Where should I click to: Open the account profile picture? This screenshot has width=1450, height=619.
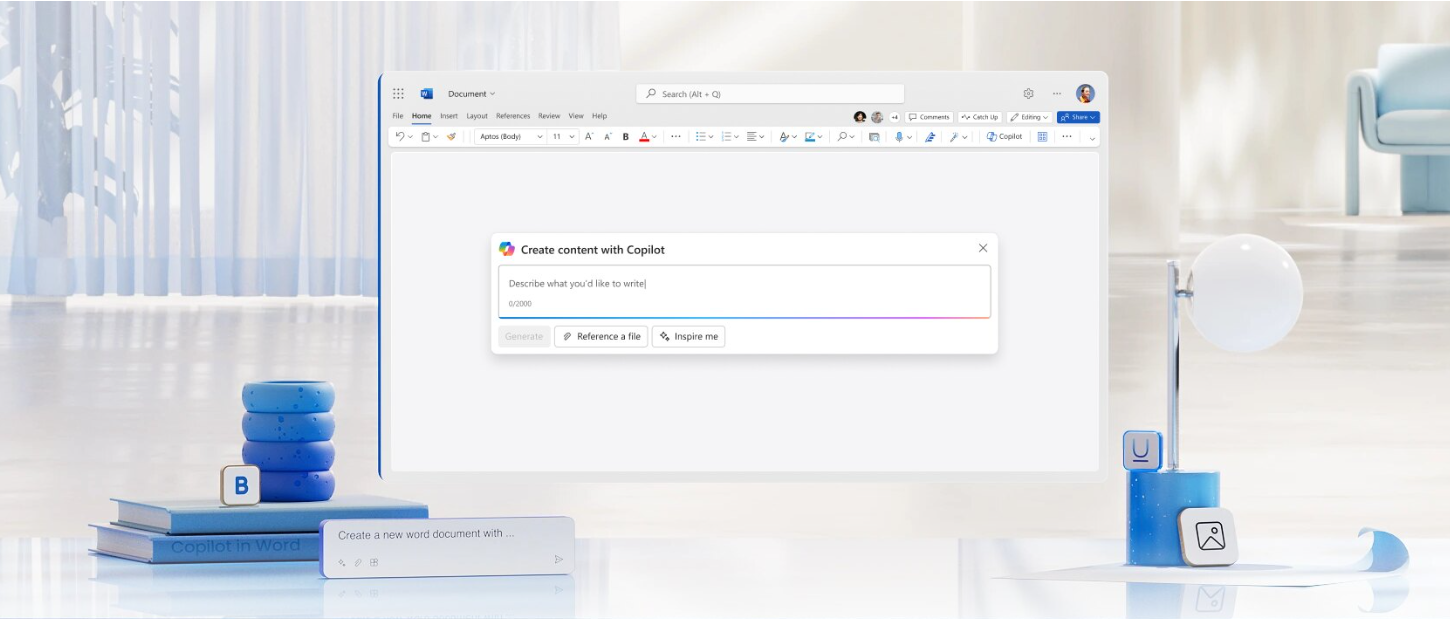coord(1085,94)
